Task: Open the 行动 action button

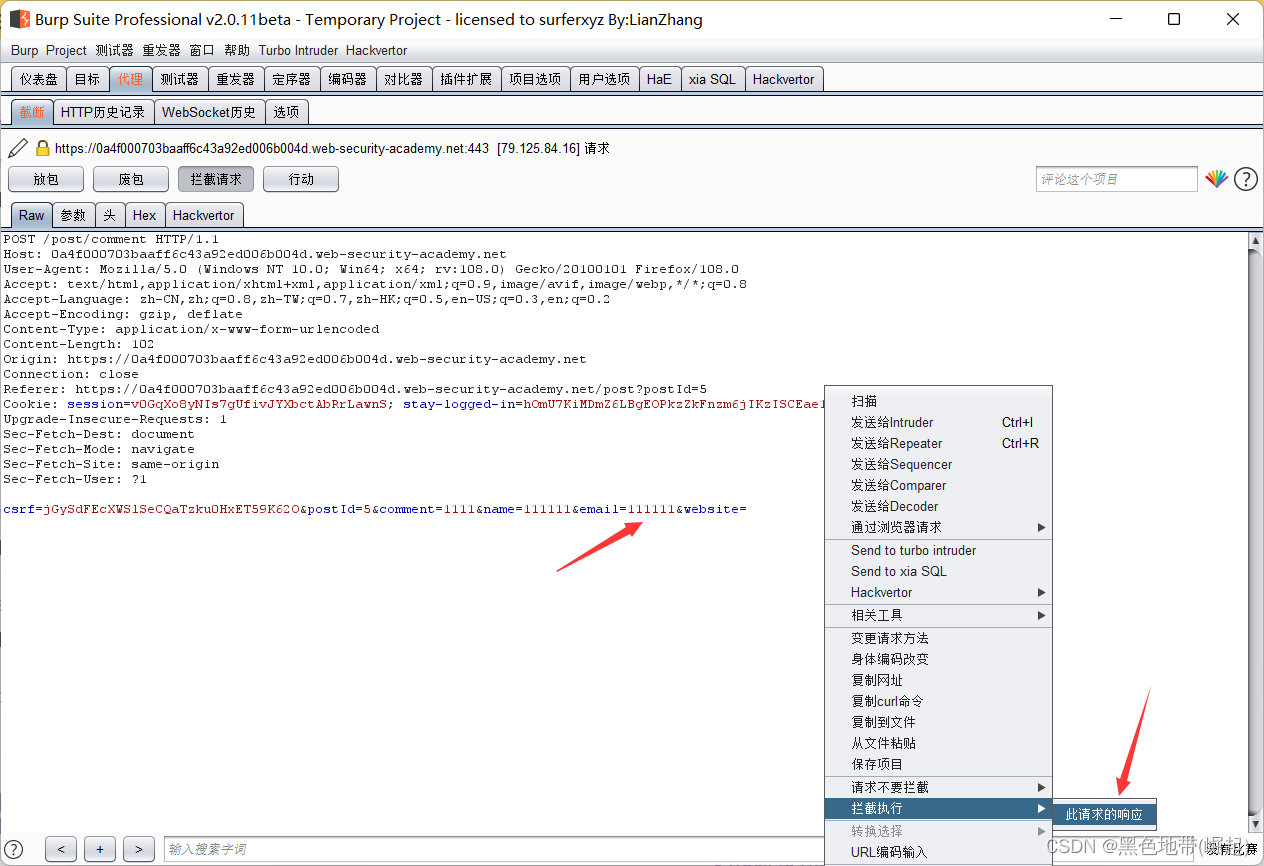Action: (301, 179)
